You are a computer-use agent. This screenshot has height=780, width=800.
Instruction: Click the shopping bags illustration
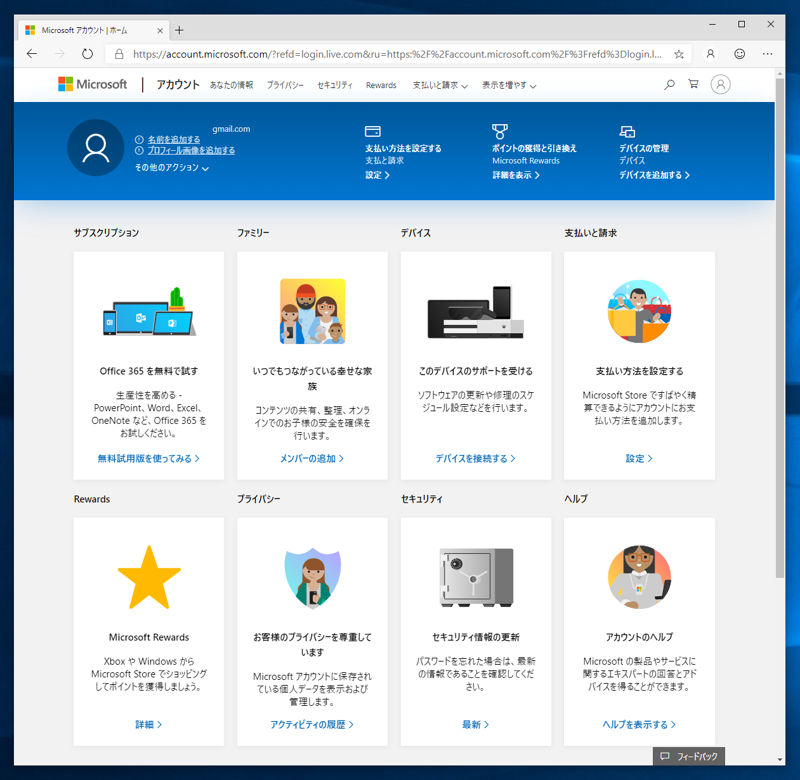(x=639, y=311)
